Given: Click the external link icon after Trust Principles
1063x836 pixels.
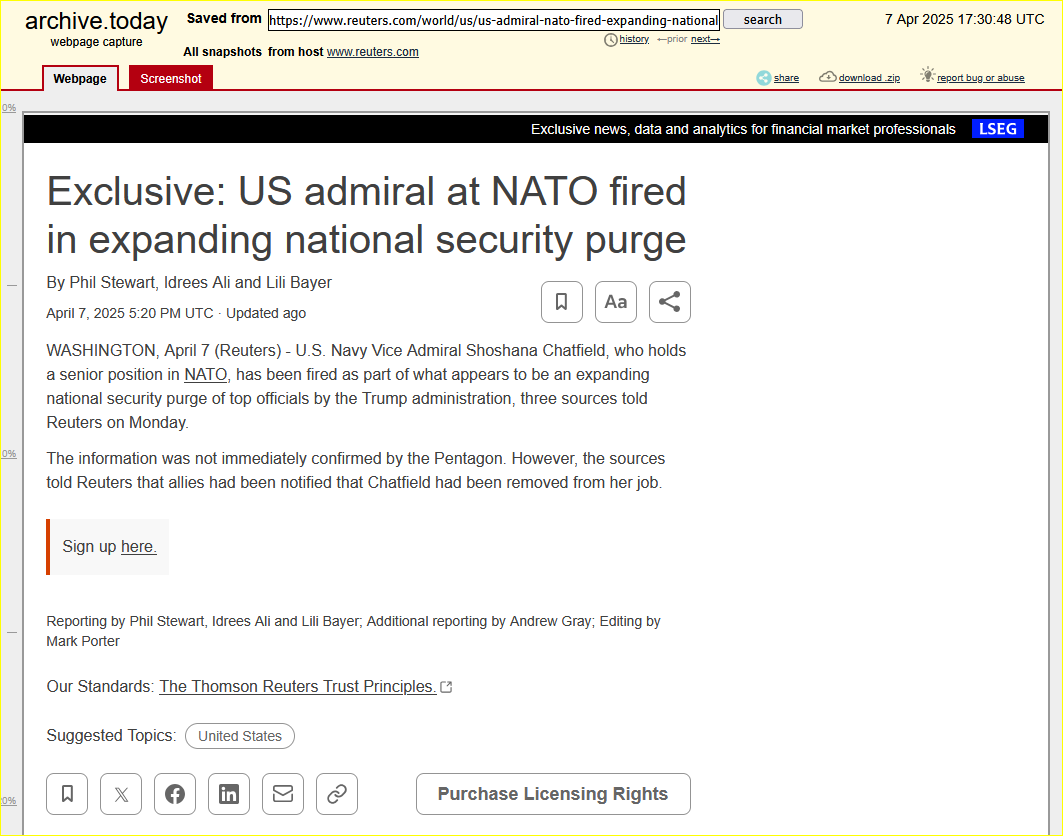Looking at the screenshot, I should coord(446,687).
